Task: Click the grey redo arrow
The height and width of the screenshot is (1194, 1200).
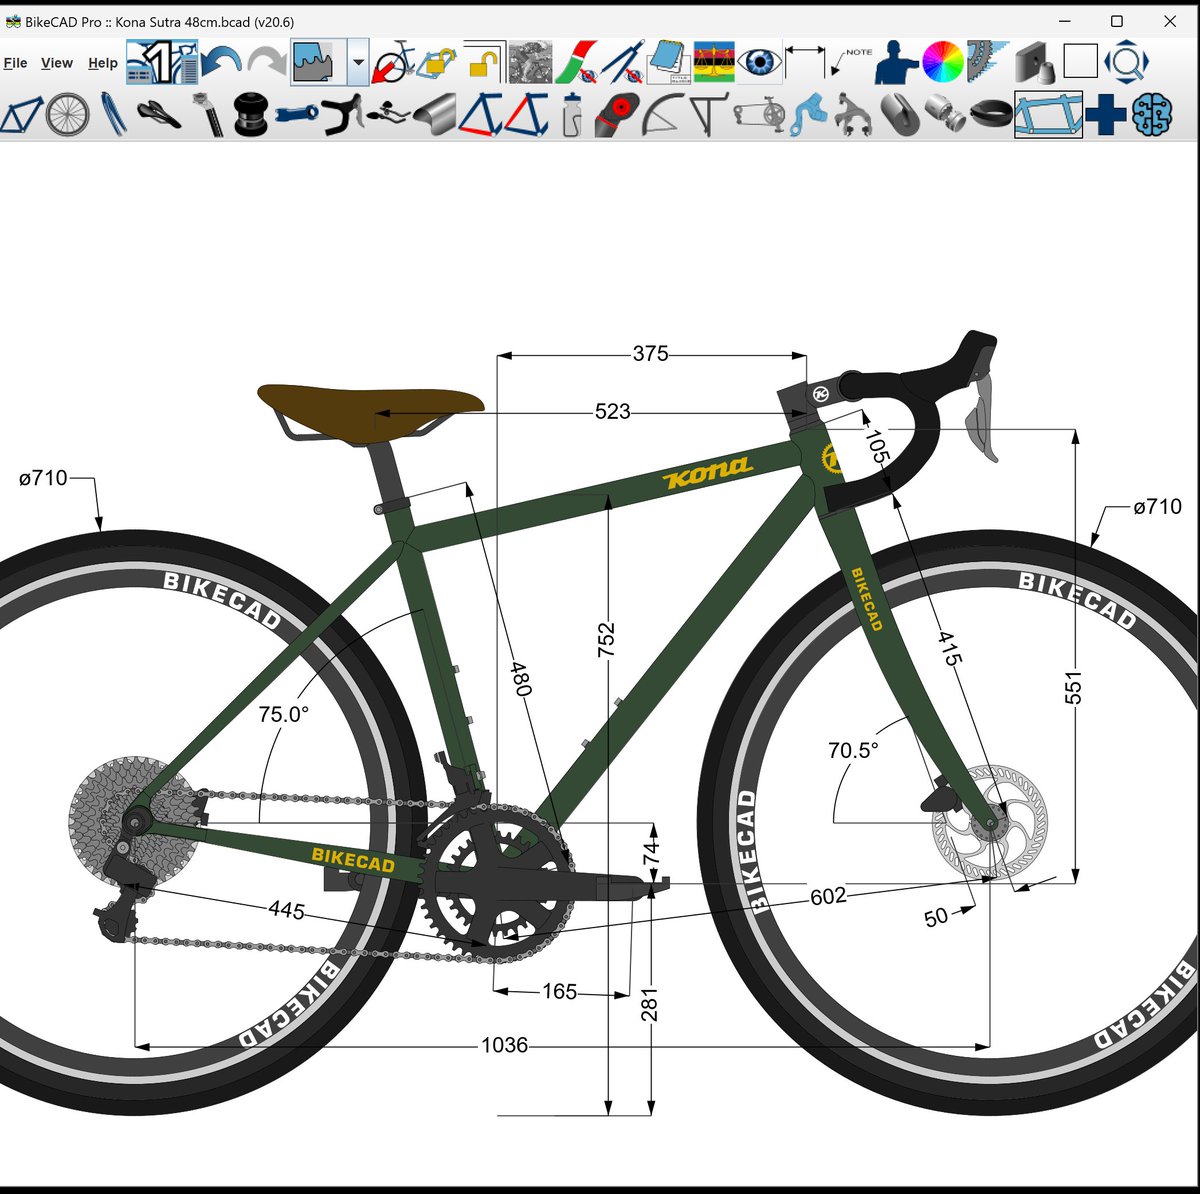Action: (267, 62)
